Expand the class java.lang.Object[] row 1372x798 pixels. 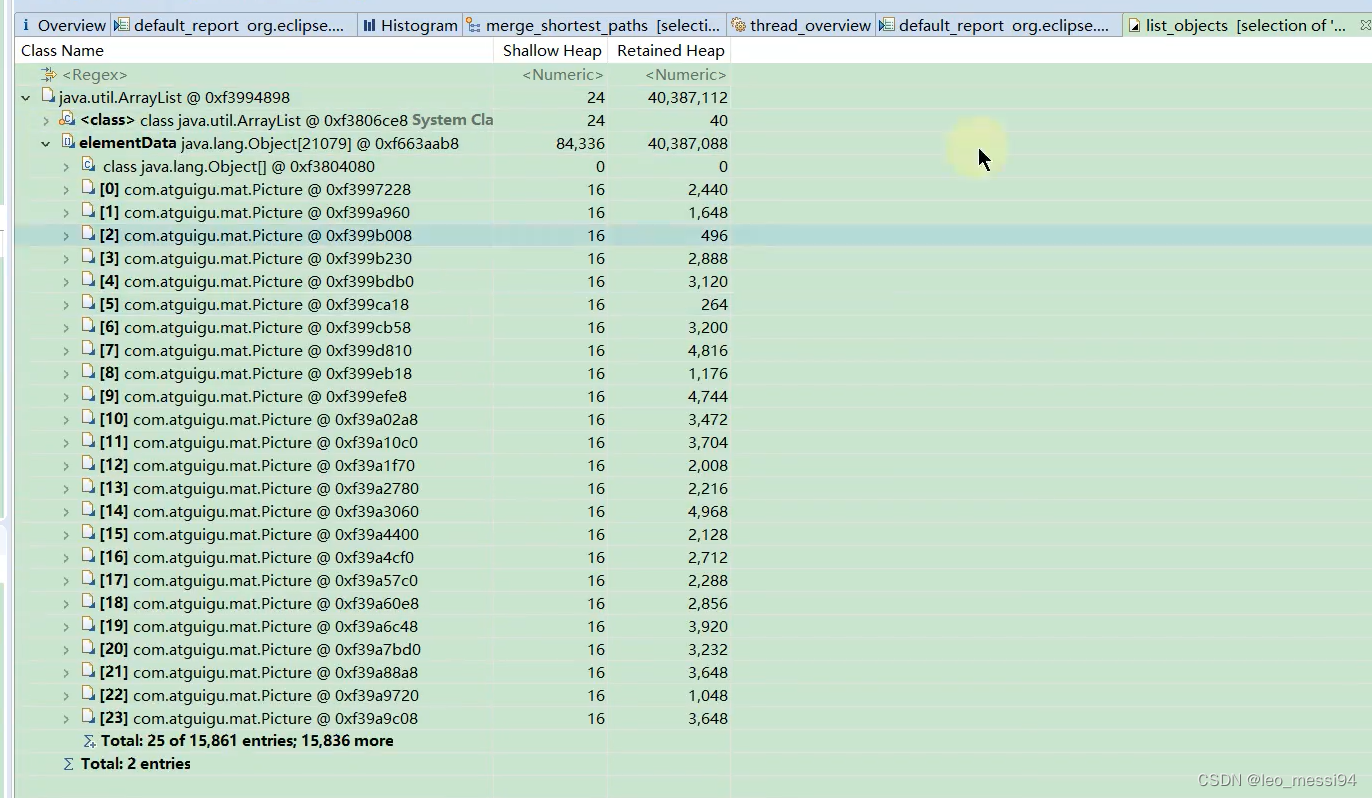point(66,167)
